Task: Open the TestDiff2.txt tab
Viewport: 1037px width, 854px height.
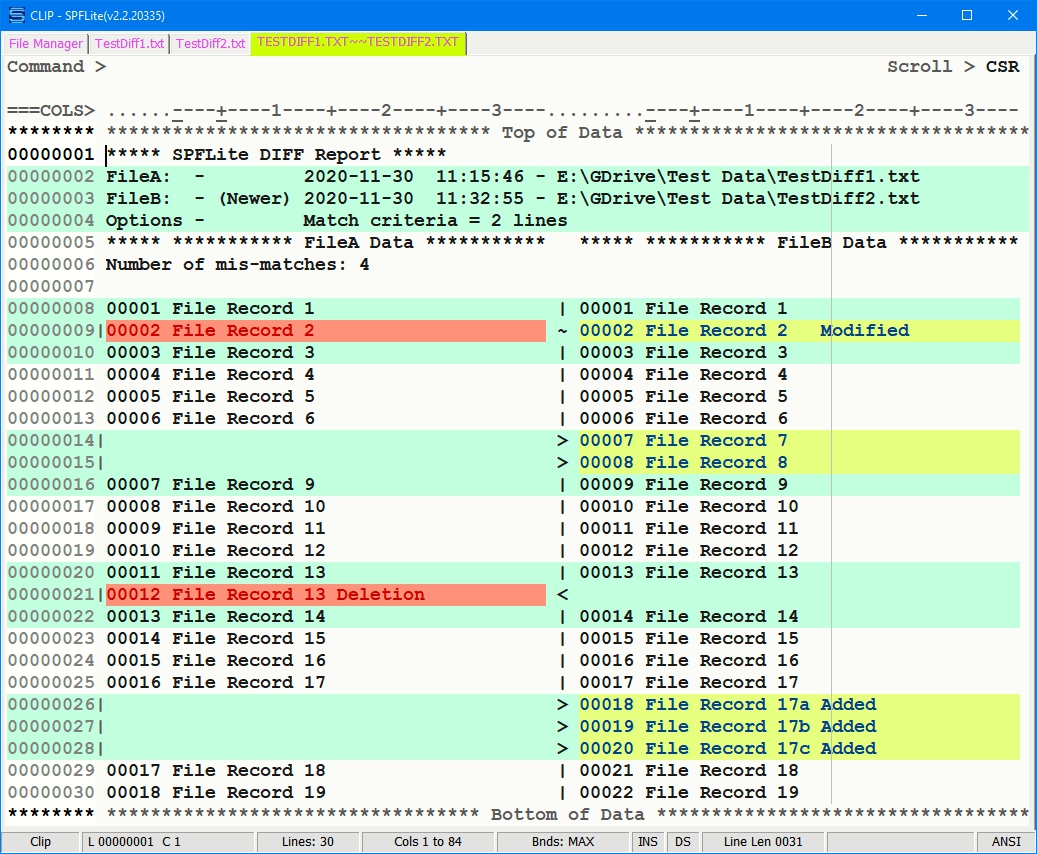Action: [x=210, y=44]
